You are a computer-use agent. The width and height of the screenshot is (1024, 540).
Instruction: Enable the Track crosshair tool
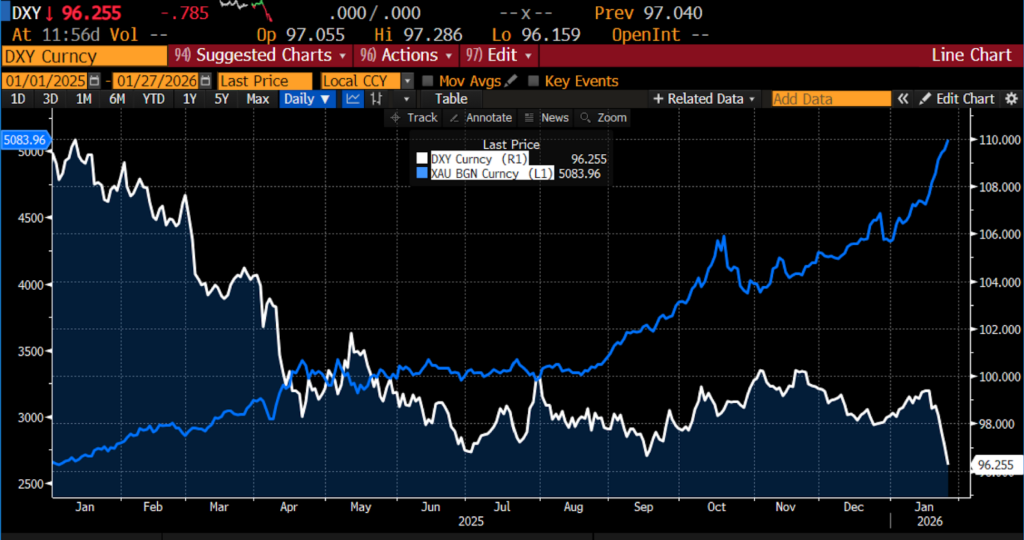click(414, 118)
